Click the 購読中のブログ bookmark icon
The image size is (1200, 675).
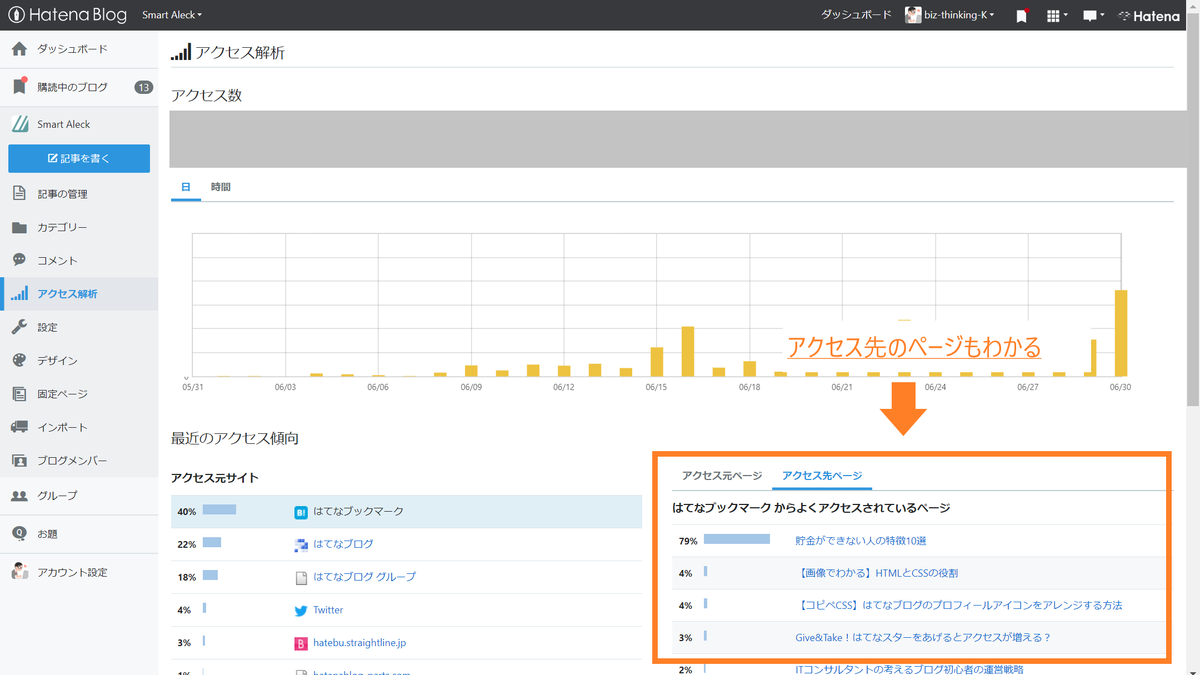pyautogui.click(x=19, y=87)
